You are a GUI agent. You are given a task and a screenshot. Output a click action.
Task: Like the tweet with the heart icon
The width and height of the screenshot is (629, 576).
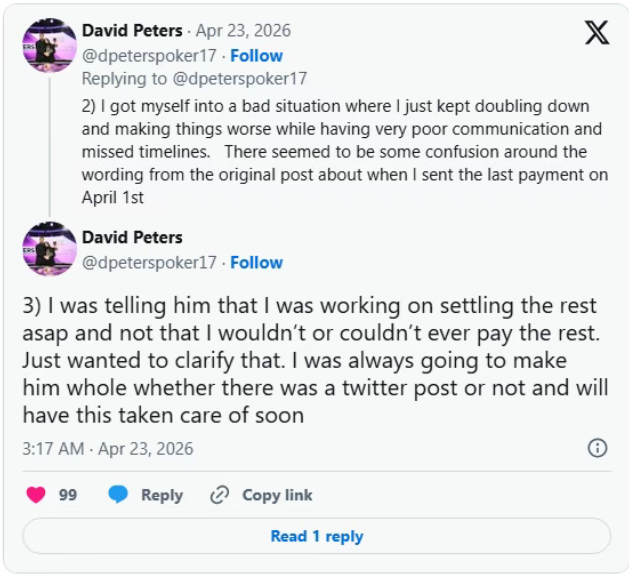pyautogui.click(x=36, y=495)
